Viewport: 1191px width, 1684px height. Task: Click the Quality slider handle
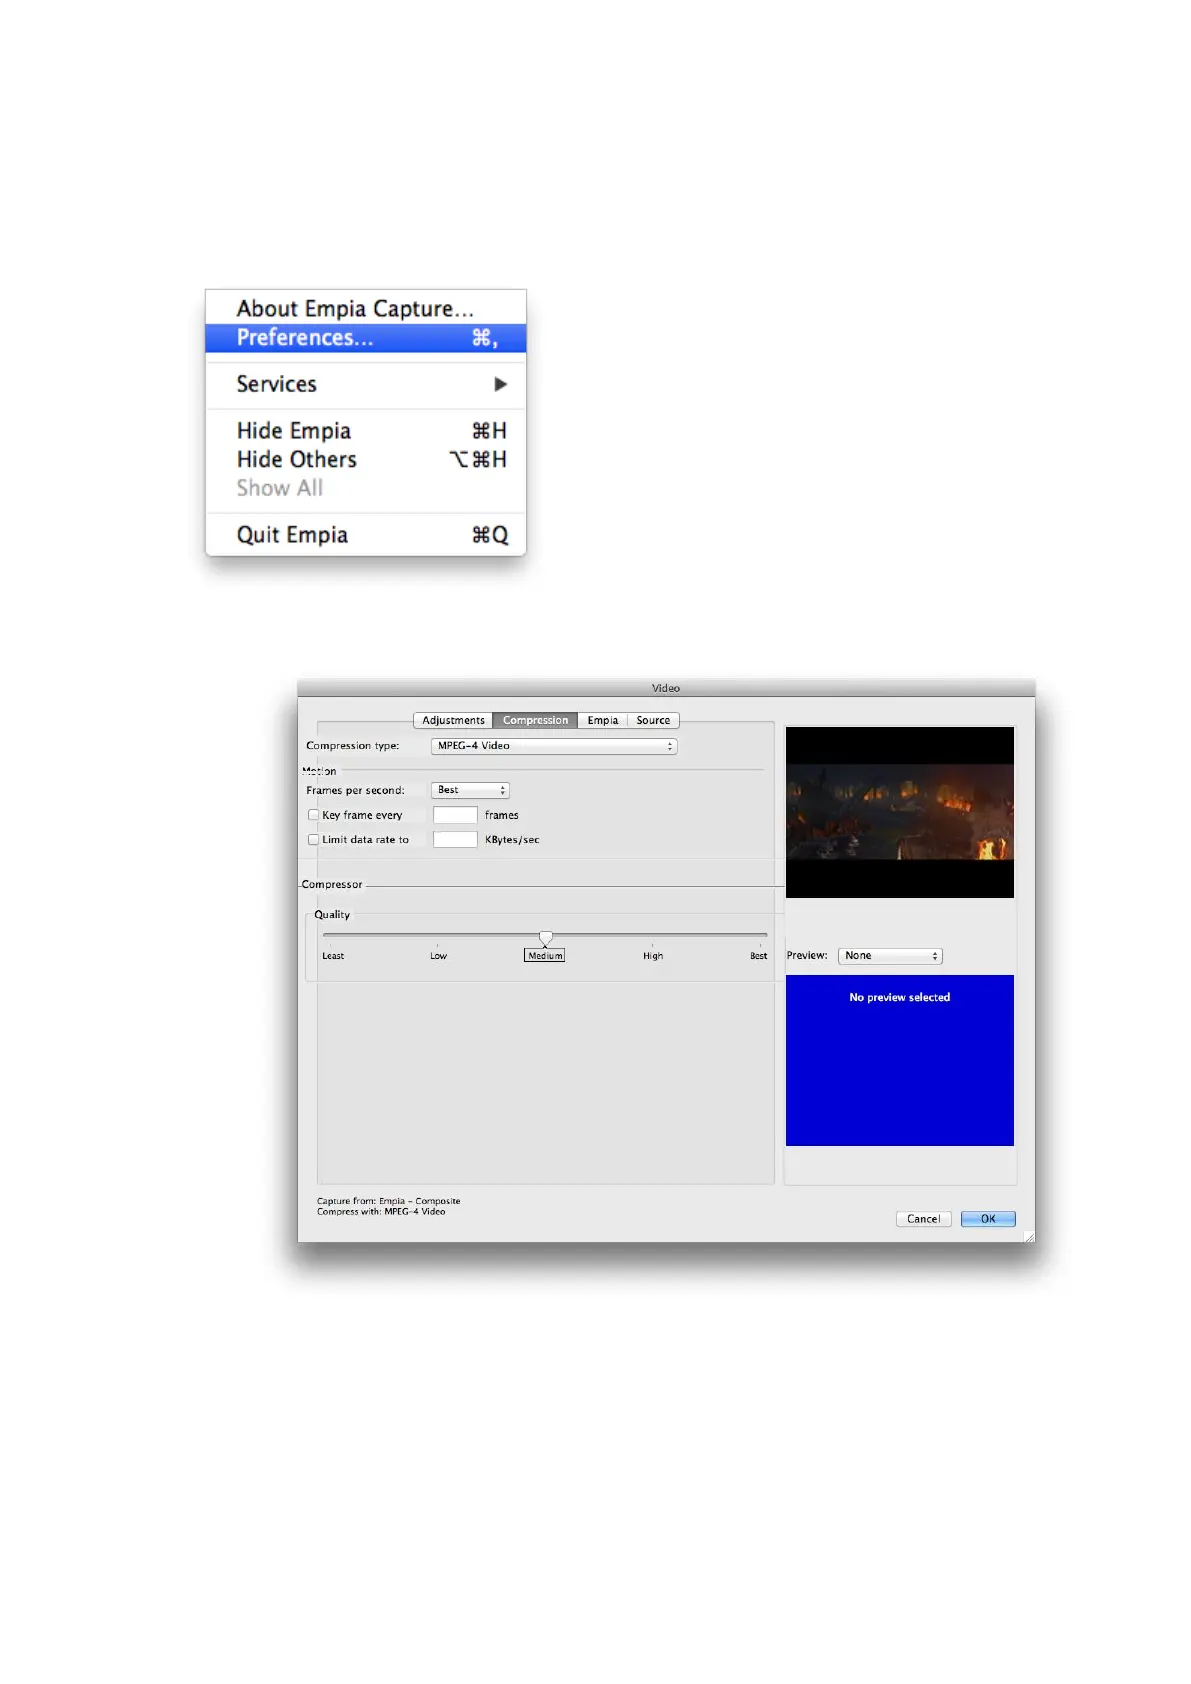click(x=546, y=937)
